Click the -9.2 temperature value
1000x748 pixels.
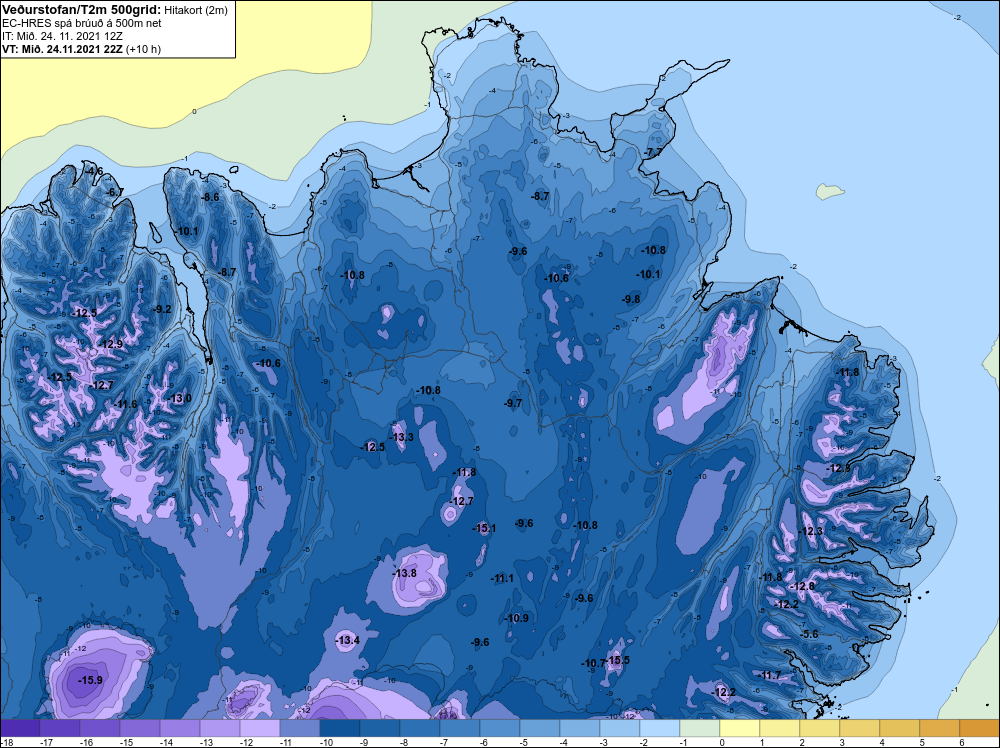[x=162, y=309]
